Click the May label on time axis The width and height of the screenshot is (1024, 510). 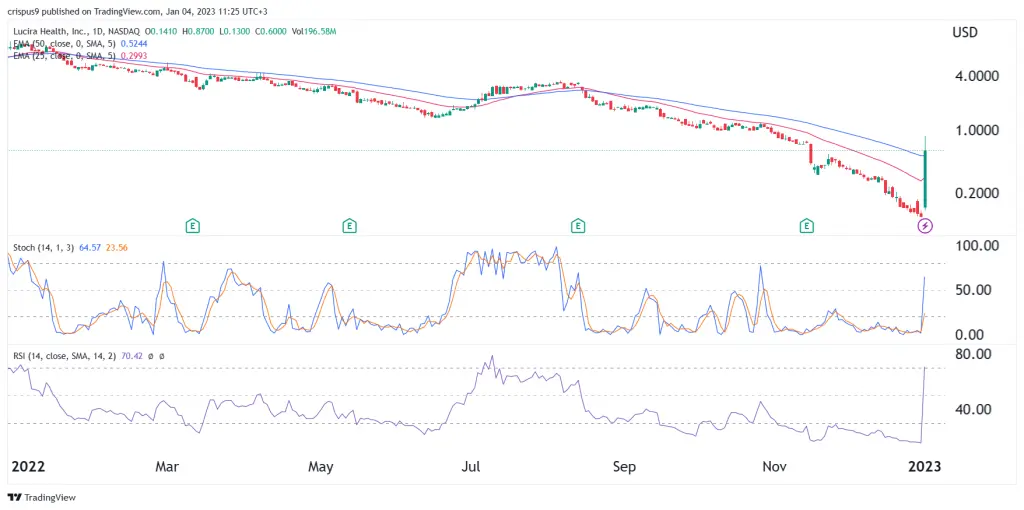tap(320, 468)
